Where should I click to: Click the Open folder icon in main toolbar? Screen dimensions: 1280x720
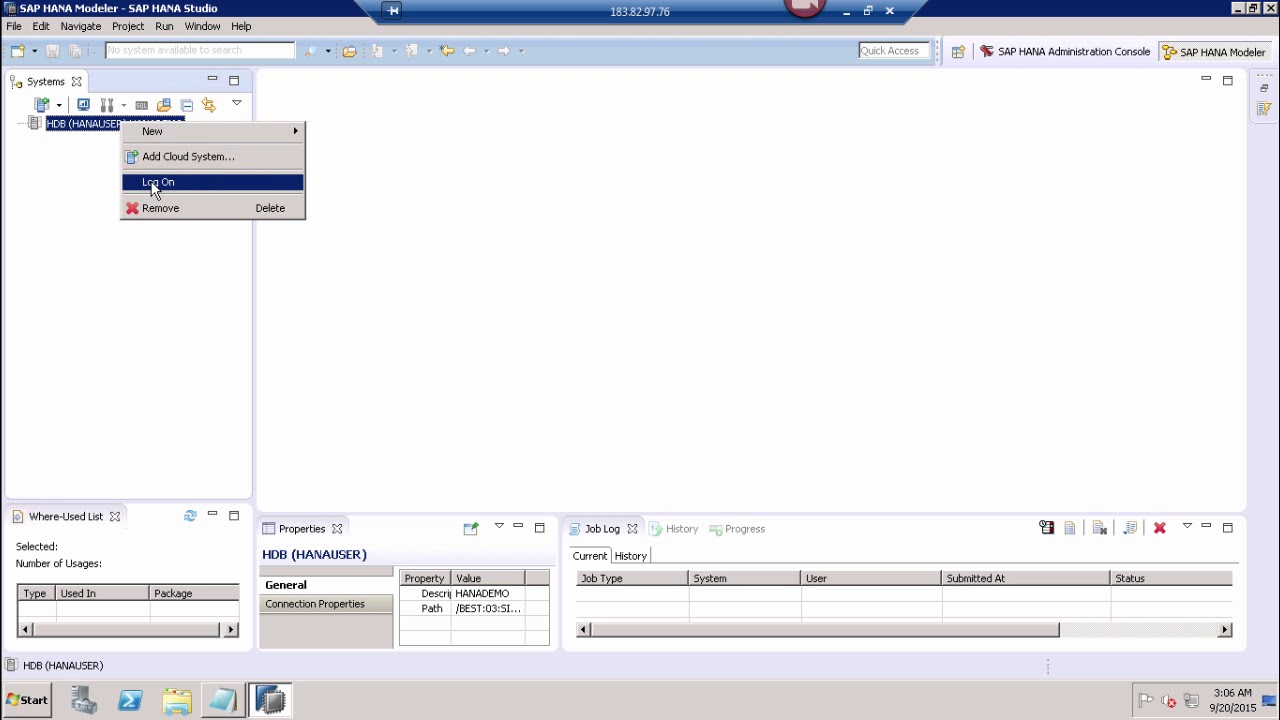click(x=349, y=51)
